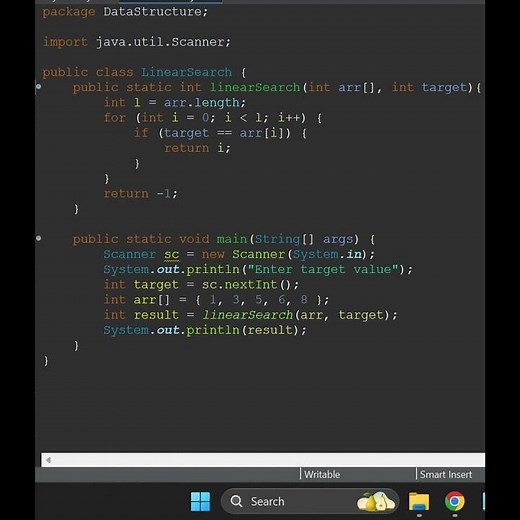Screen dimensions: 520x520
Task: Click the 'linearSearch' method declaration name
Action: tap(255, 87)
